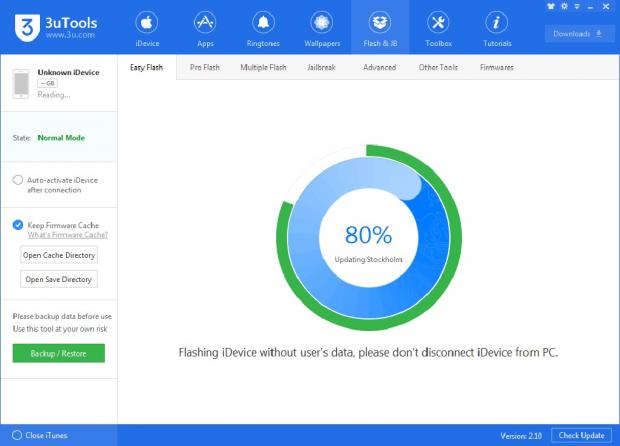Open settings via the gear icon
The height and width of the screenshot is (446, 620).
564,6
